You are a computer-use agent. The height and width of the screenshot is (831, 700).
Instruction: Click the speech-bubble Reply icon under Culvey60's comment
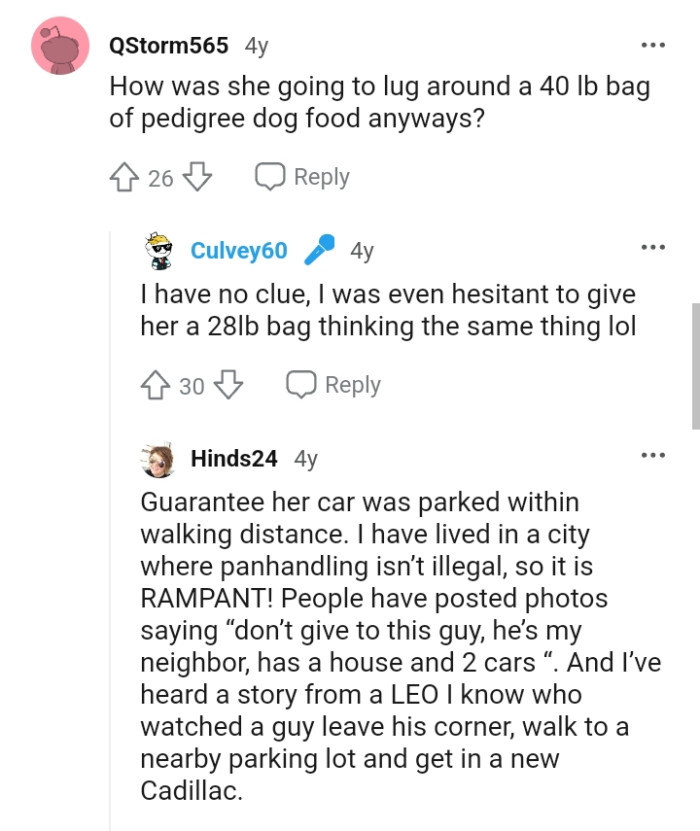click(x=300, y=384)
